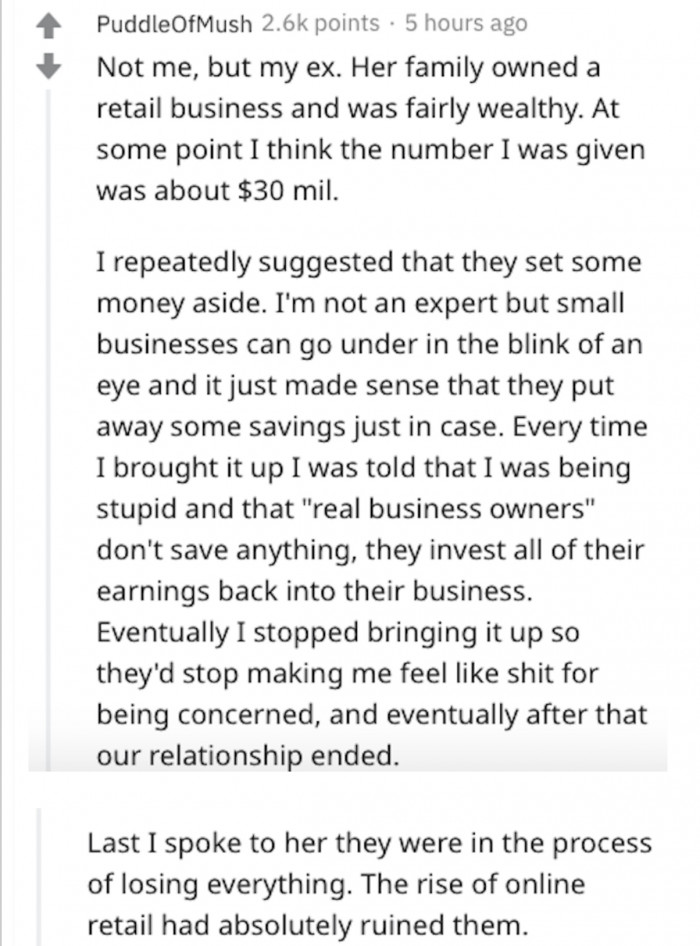Viewport: 700px width, 946px height.
Task: Click the phrase 'The rise of online'
Action: pos(473,884)
